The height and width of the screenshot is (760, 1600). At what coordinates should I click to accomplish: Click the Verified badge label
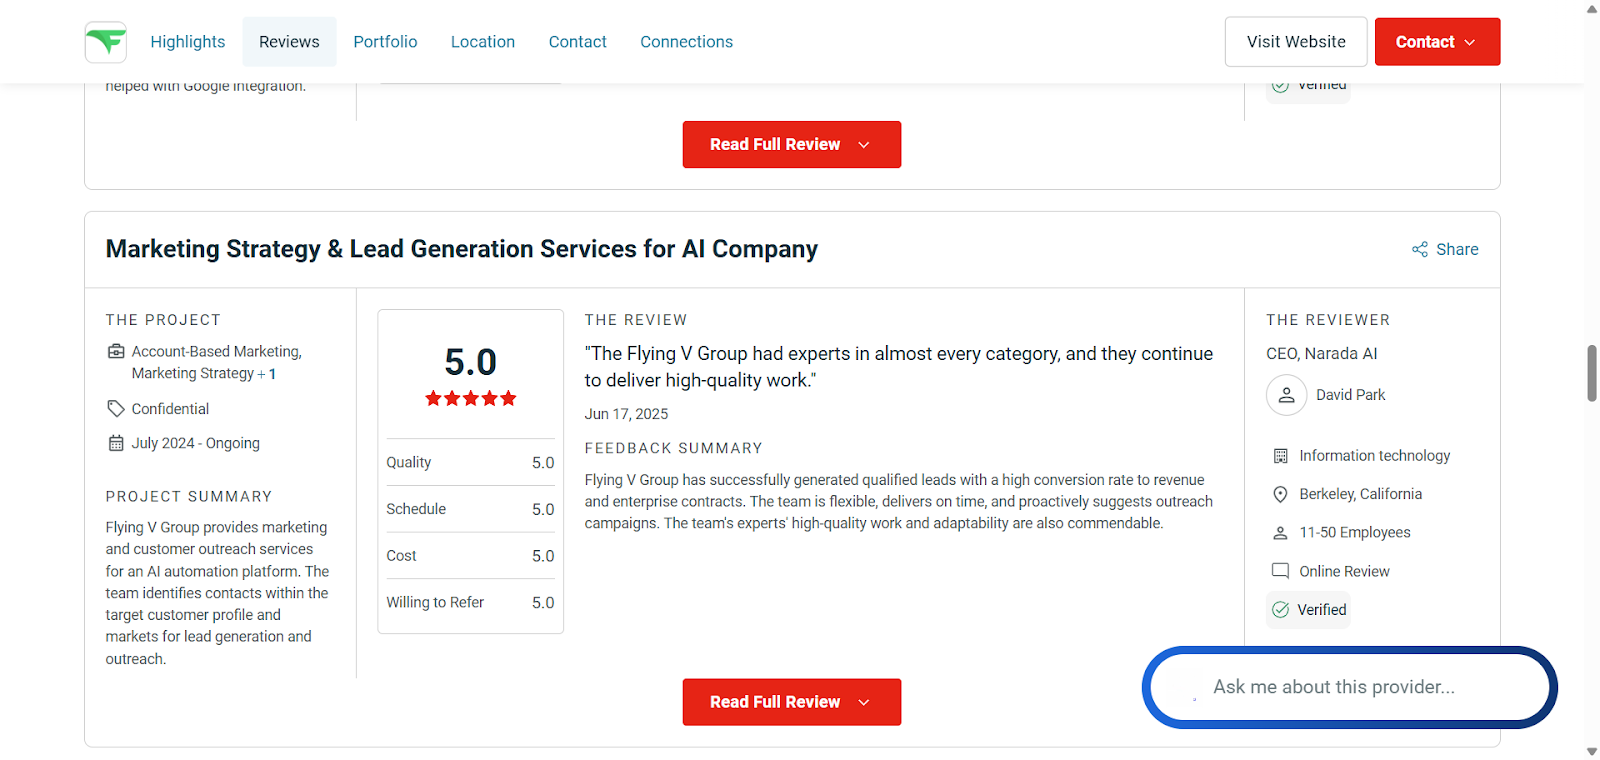(x=1322, y=610)
